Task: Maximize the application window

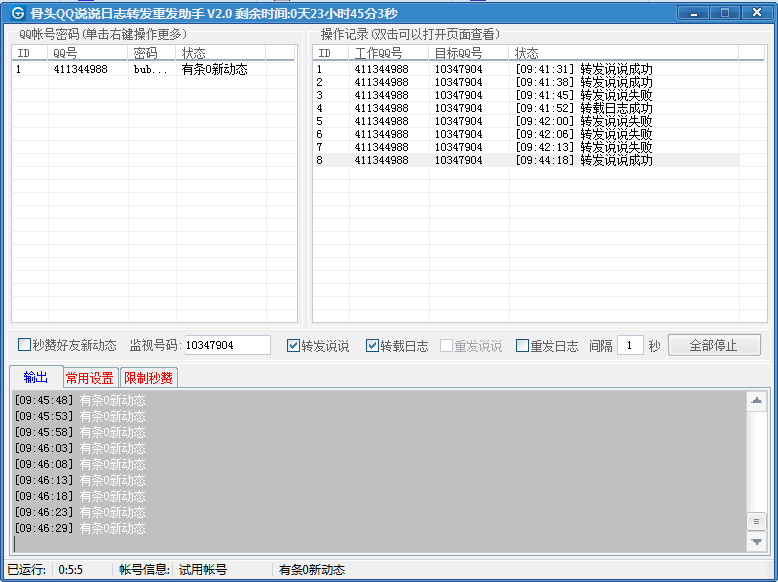Action: [724, 12]
